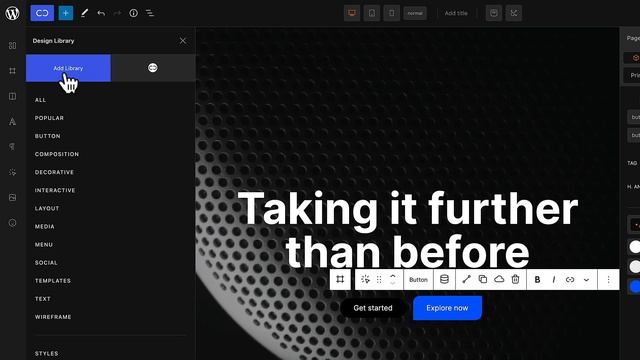Delete the block with trash icon
640x360 pixels.
(515, 280)
